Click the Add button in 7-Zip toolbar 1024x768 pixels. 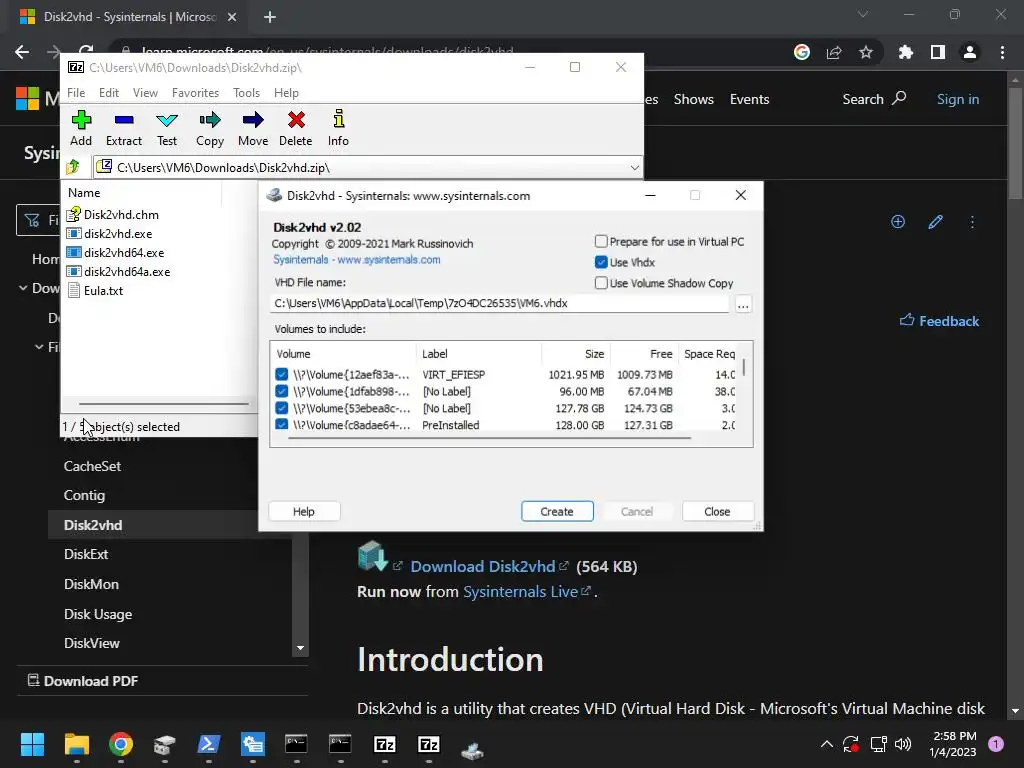[x=81, y=128]
